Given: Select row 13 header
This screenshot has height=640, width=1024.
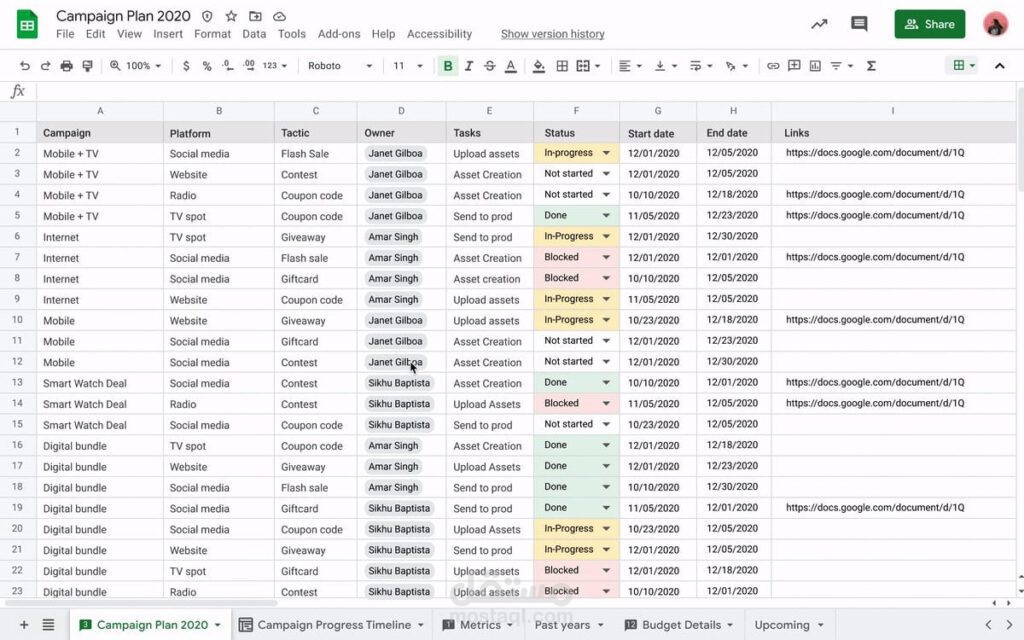Looking at the screenshot, I should [x=18, y=383].
